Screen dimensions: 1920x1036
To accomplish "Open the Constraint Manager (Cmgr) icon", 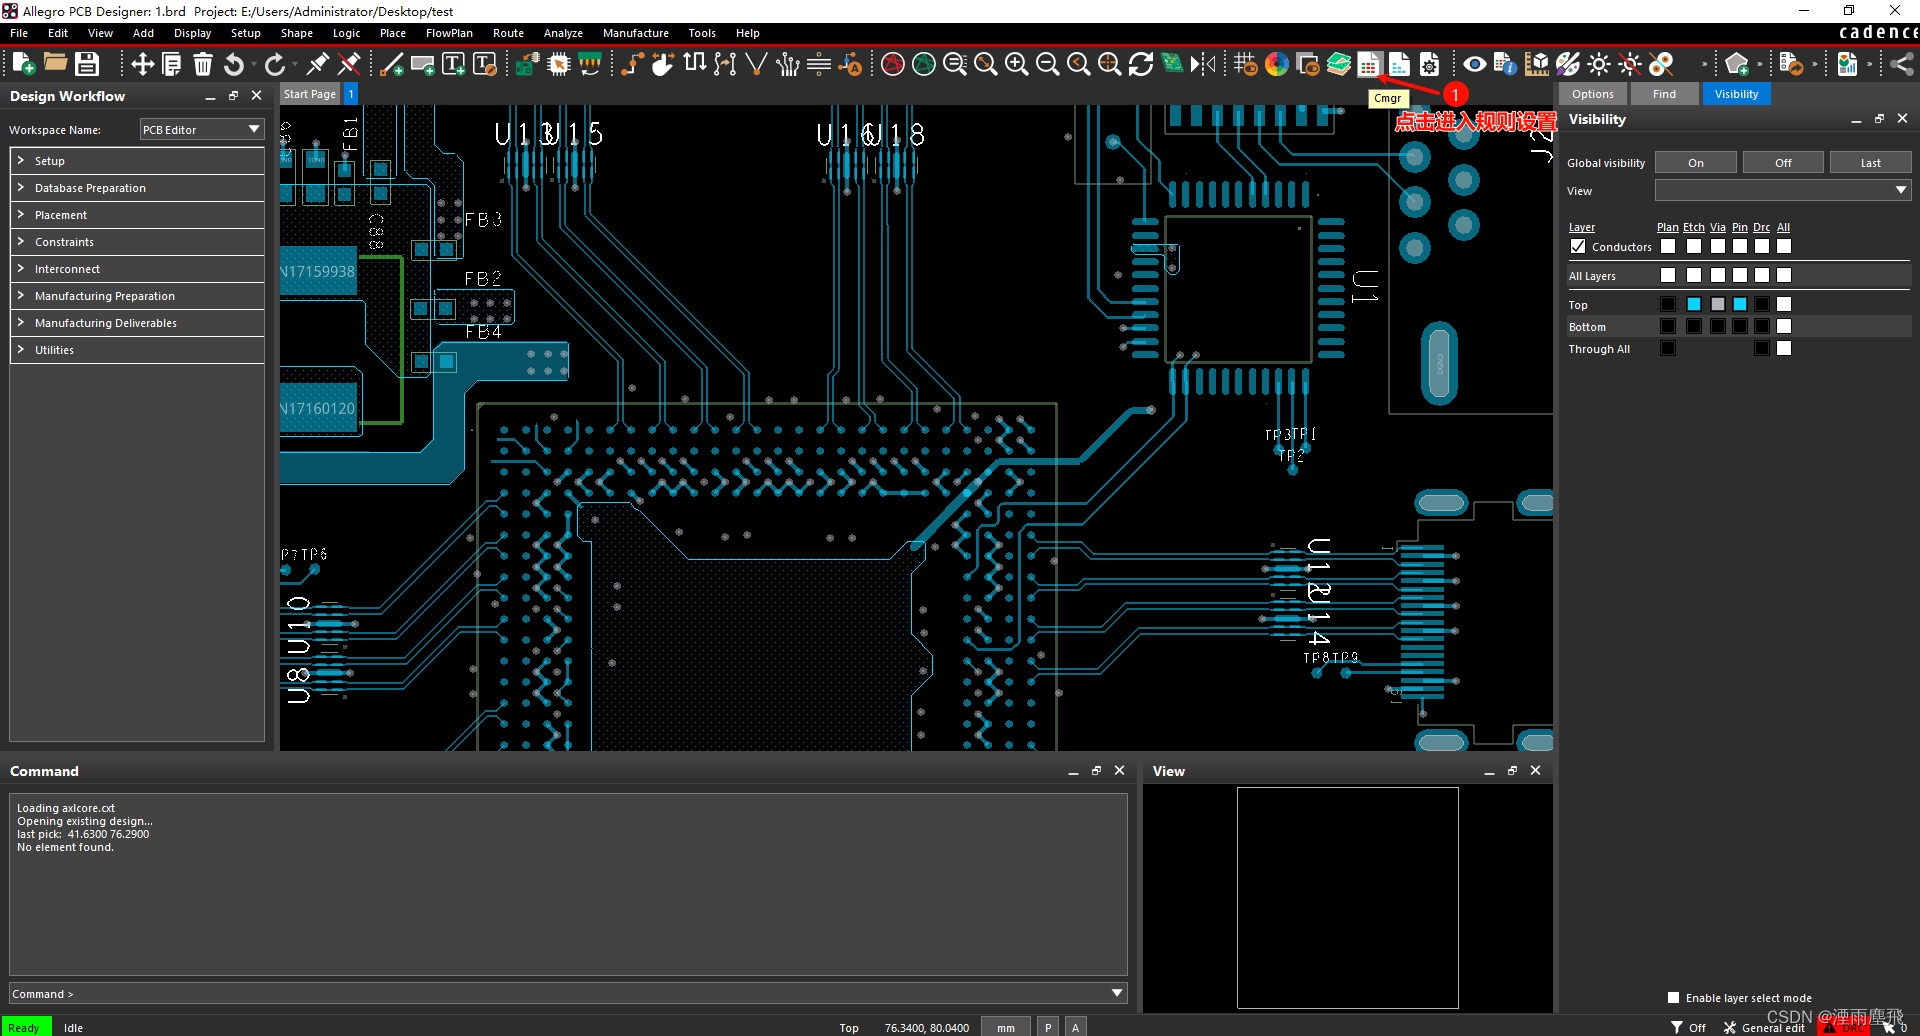I will click(1369, 64).
